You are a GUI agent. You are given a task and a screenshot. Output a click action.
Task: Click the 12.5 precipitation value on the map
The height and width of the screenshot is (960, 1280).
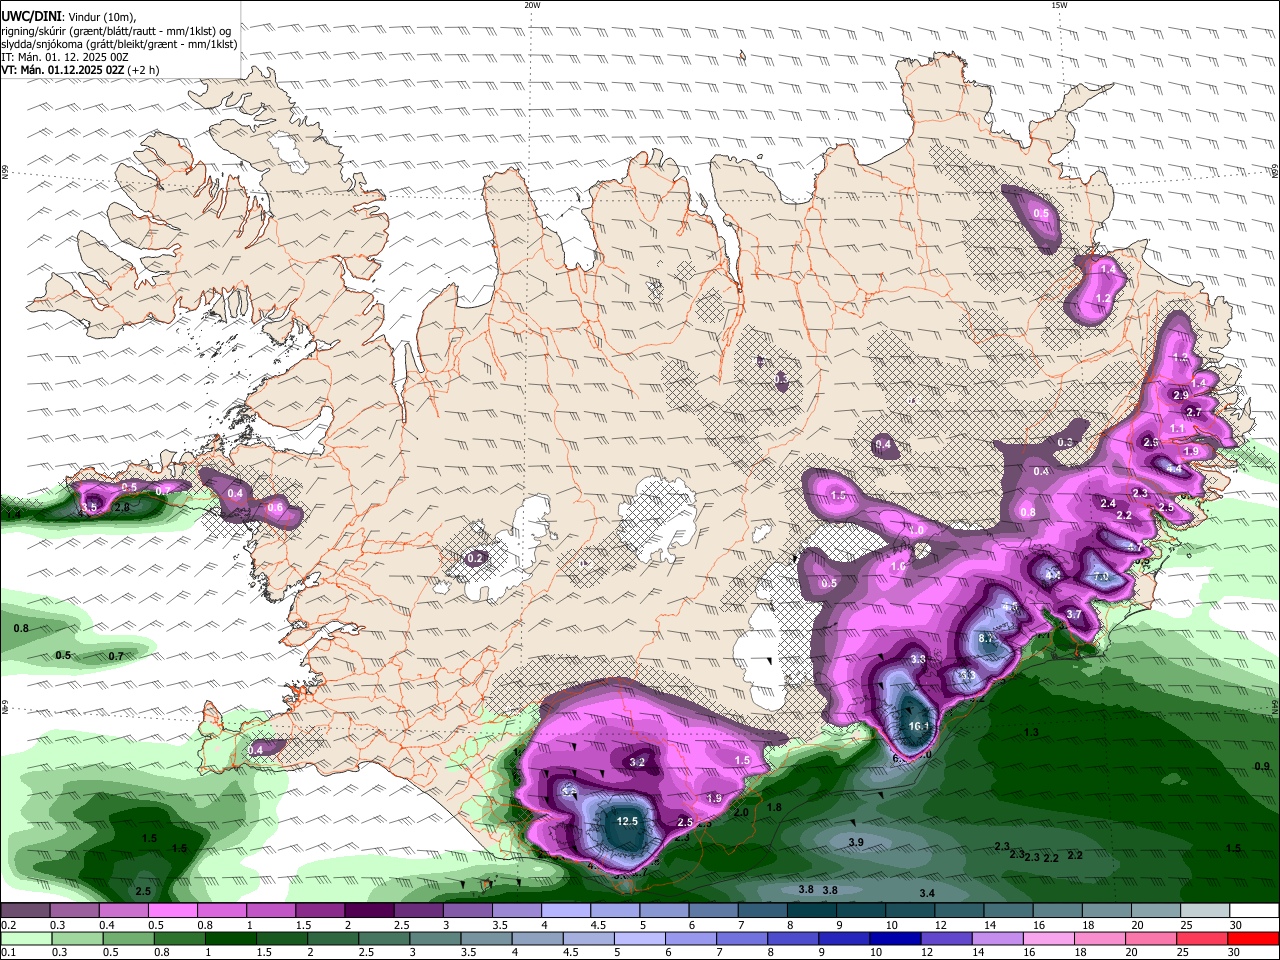[x=627, y=821]
